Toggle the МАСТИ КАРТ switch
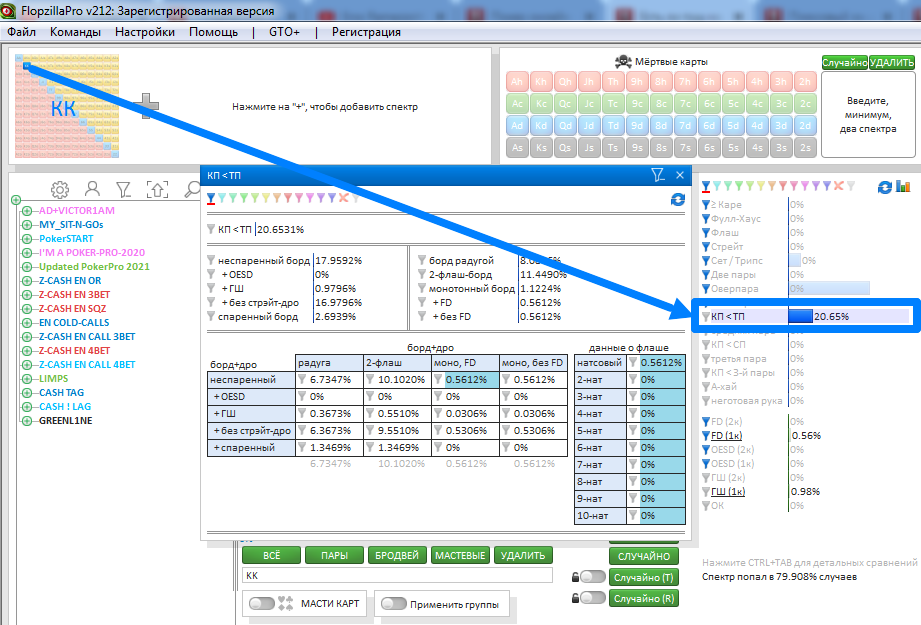The image size is (921, 625). pos(262,603)
